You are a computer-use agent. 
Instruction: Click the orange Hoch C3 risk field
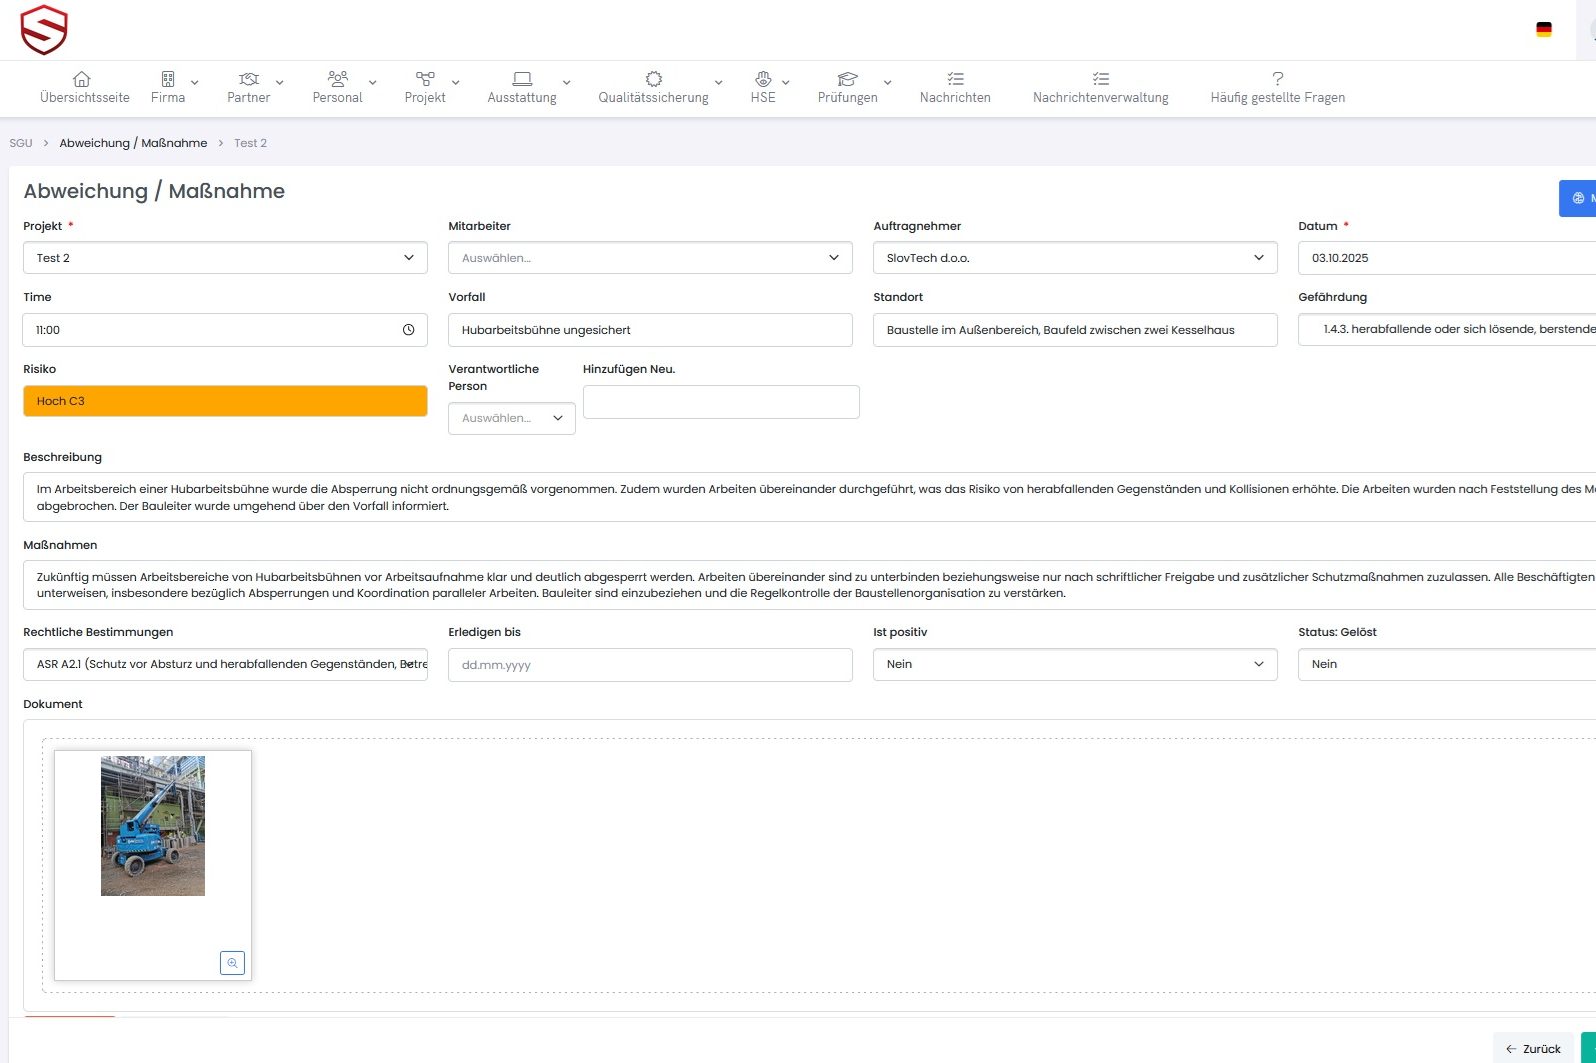click(x=225, y=401)
